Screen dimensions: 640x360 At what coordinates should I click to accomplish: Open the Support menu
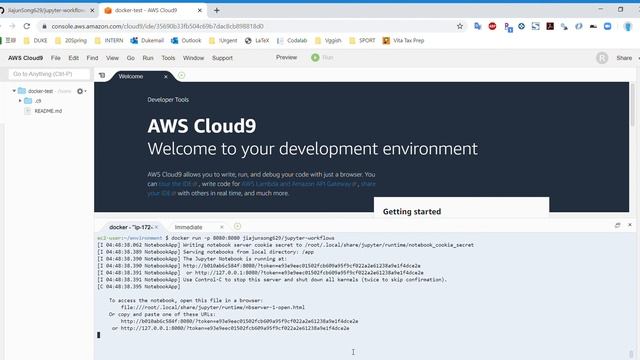pyautogui.click(x=222, y=58)
